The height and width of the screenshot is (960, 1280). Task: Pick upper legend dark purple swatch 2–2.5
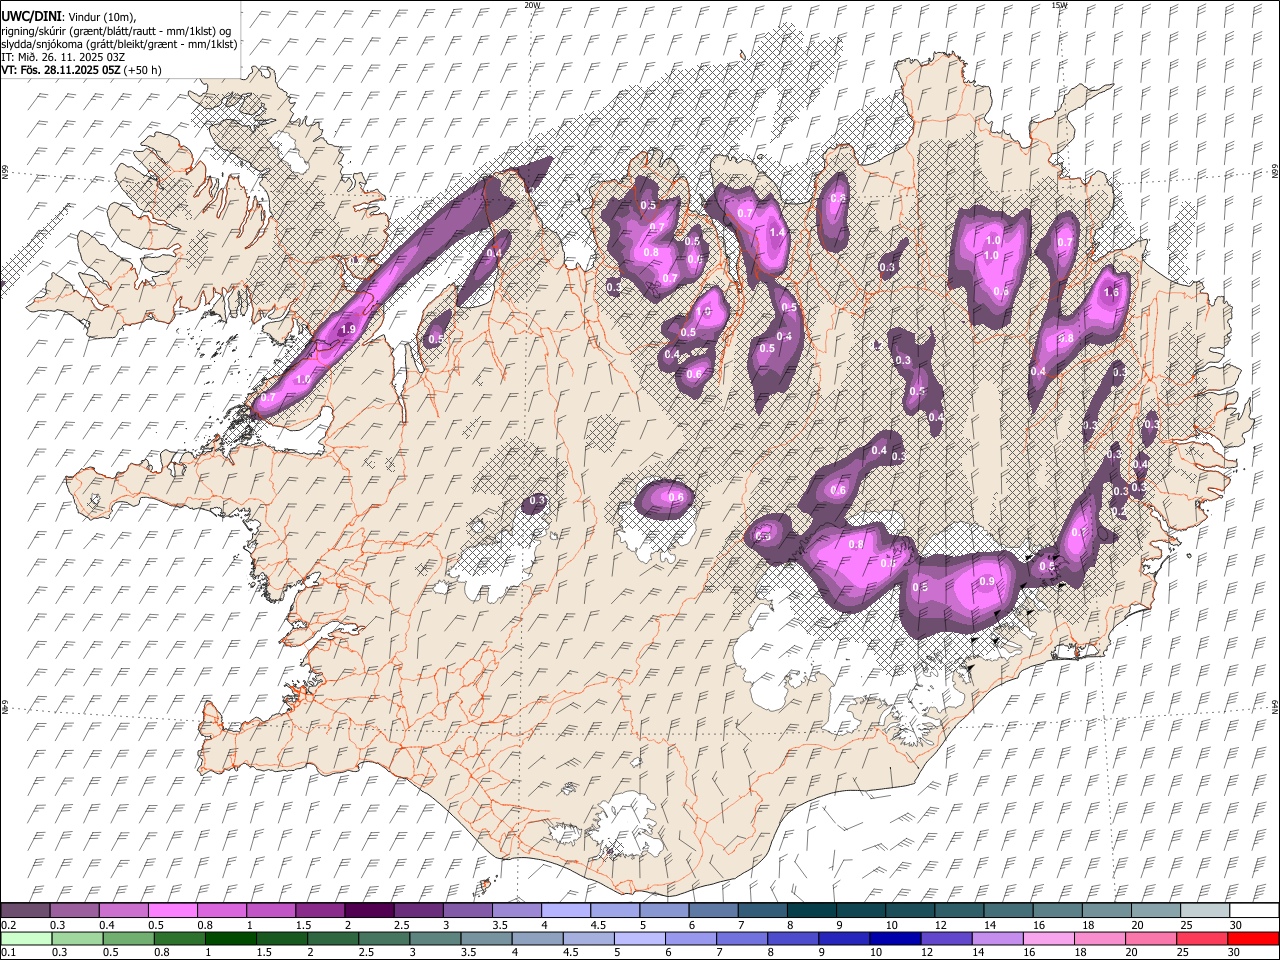pos(368,911)
